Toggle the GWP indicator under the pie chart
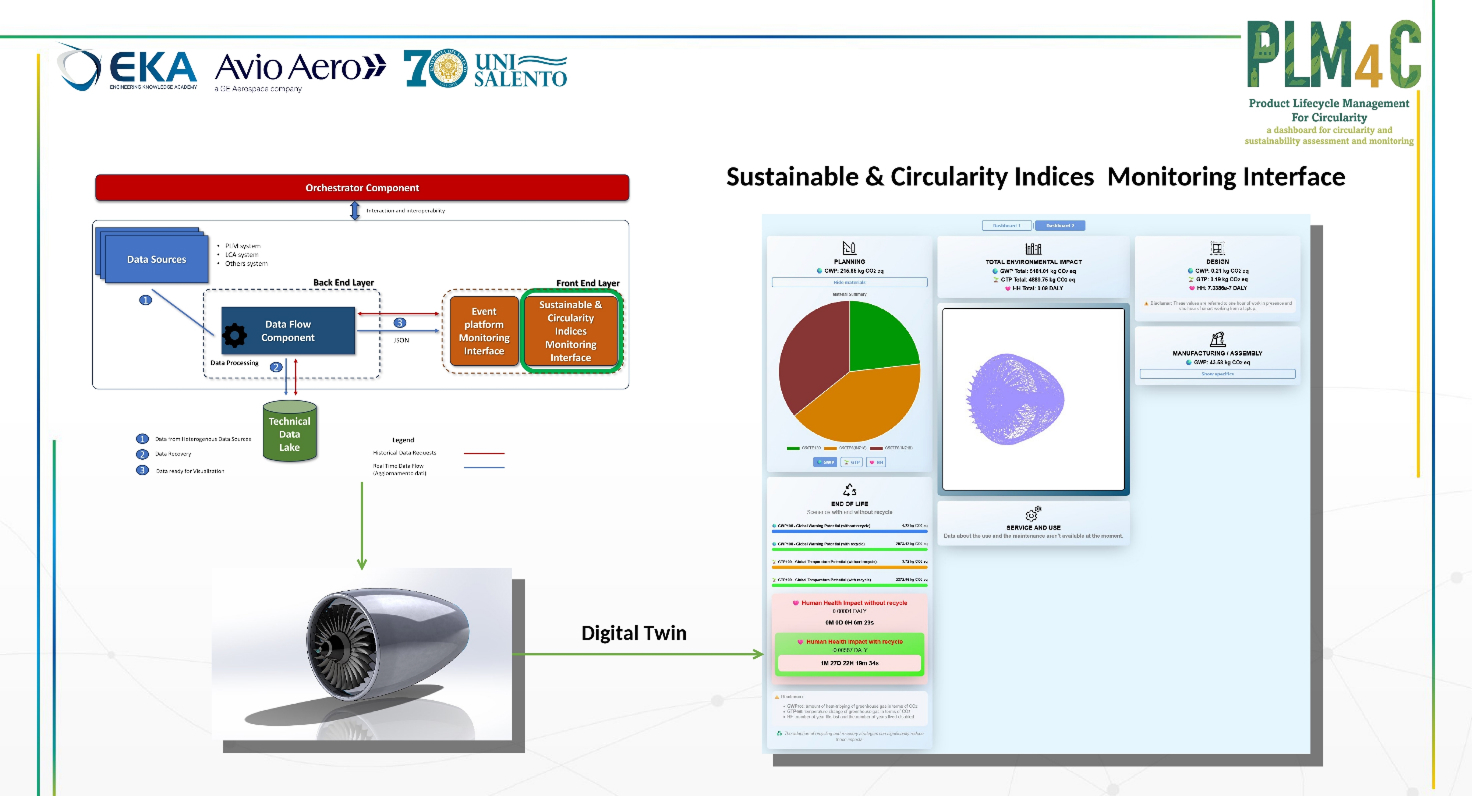The height and width of the screenshot is (796, 1472). click(x=824, y=462)
